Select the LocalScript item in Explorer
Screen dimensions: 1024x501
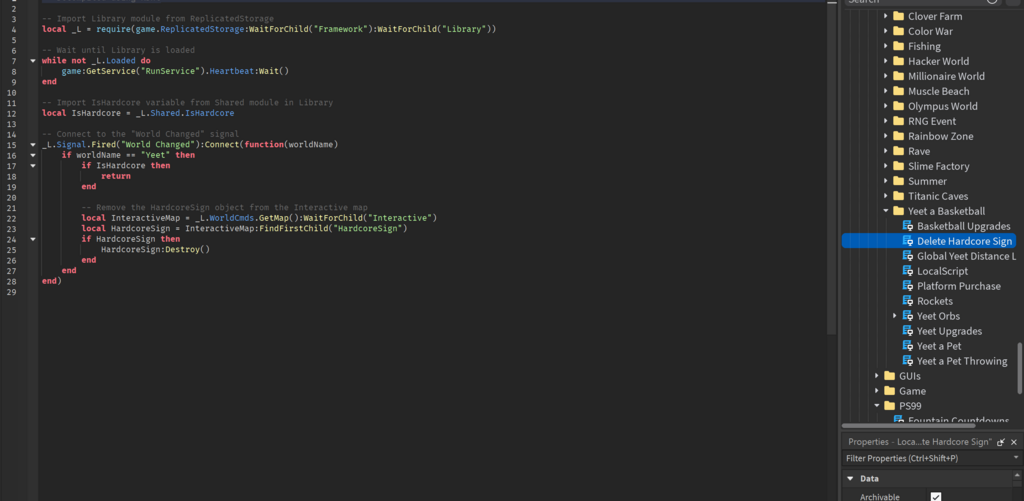point(942,271)
